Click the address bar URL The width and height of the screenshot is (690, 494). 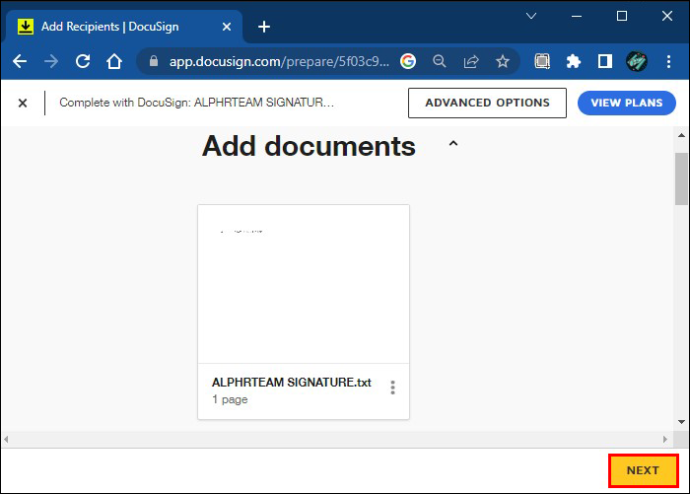(279, 61)
